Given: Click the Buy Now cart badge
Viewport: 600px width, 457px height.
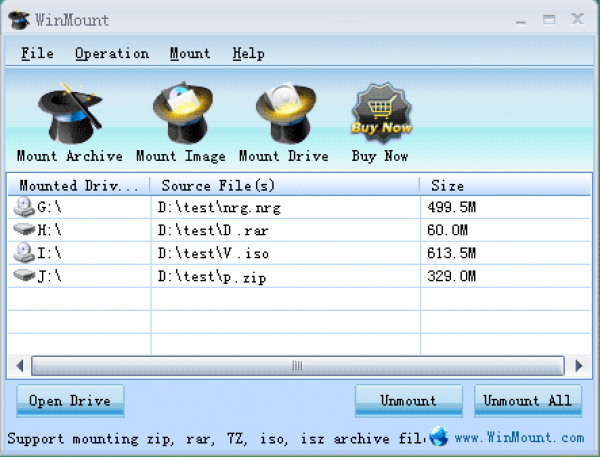Looking at the screenshot, I should point(381,113).
